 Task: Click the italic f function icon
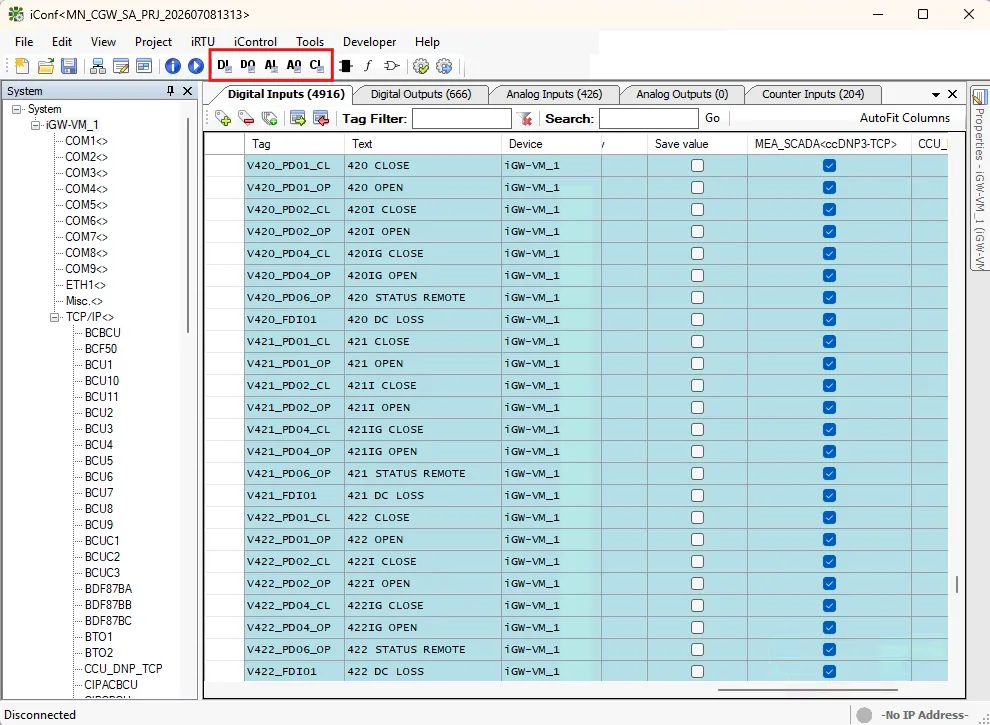368,66
